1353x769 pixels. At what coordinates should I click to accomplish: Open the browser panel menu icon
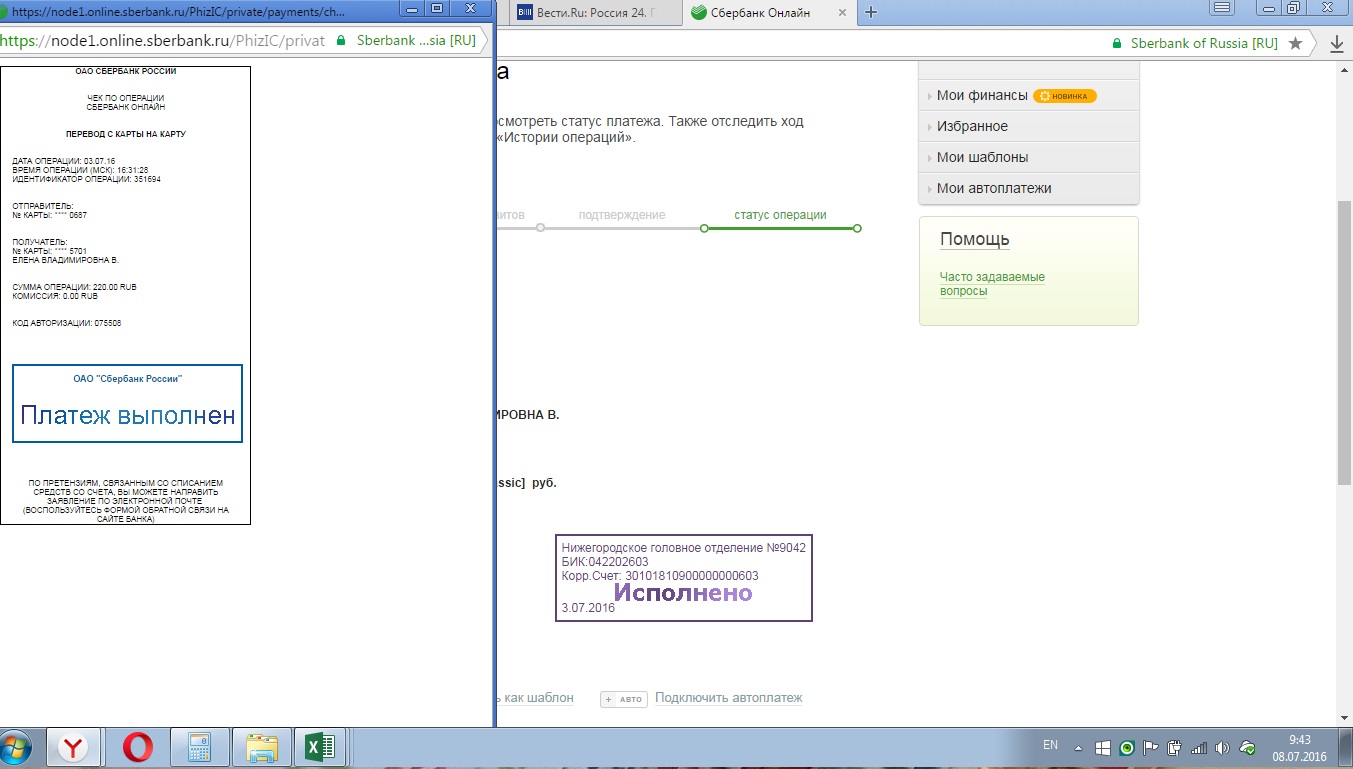pos(1220,8)
